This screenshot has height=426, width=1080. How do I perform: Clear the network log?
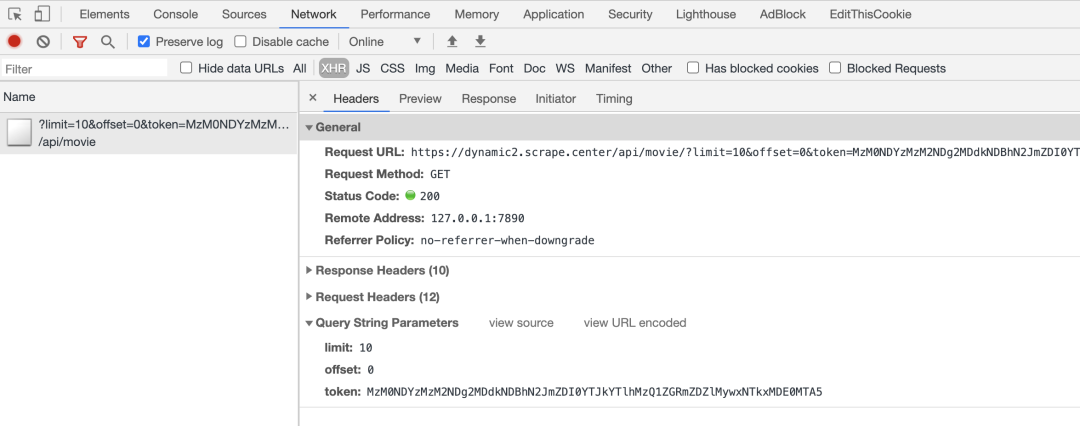click(43, 41)
